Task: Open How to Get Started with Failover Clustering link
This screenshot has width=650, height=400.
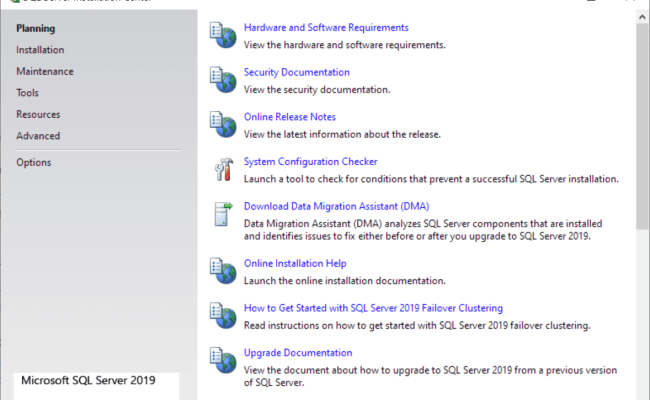Action: pyautogui.click(x=373, y=308)
